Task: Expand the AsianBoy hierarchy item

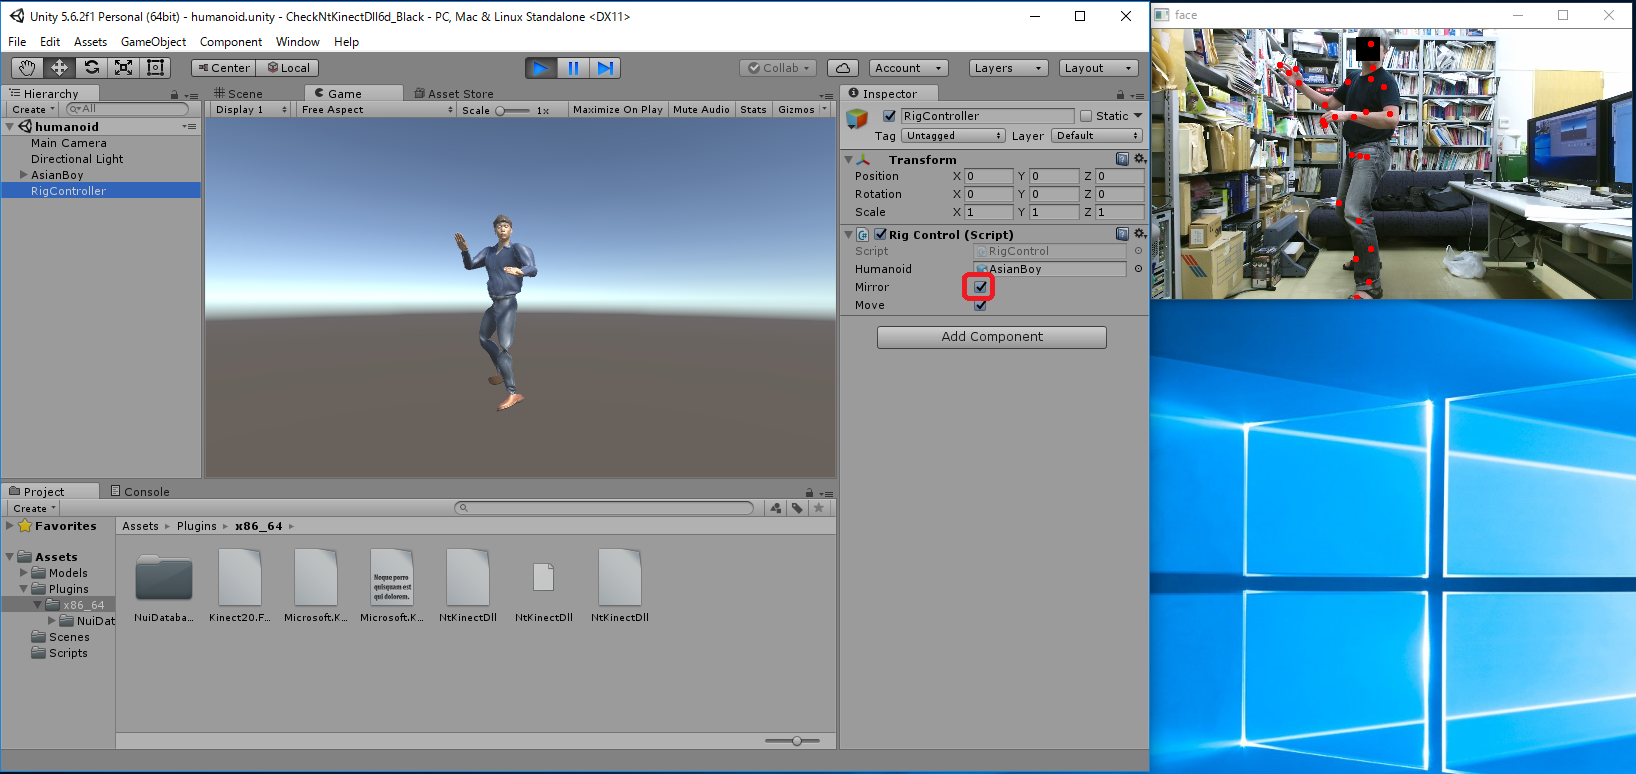Action: [23, 175]
